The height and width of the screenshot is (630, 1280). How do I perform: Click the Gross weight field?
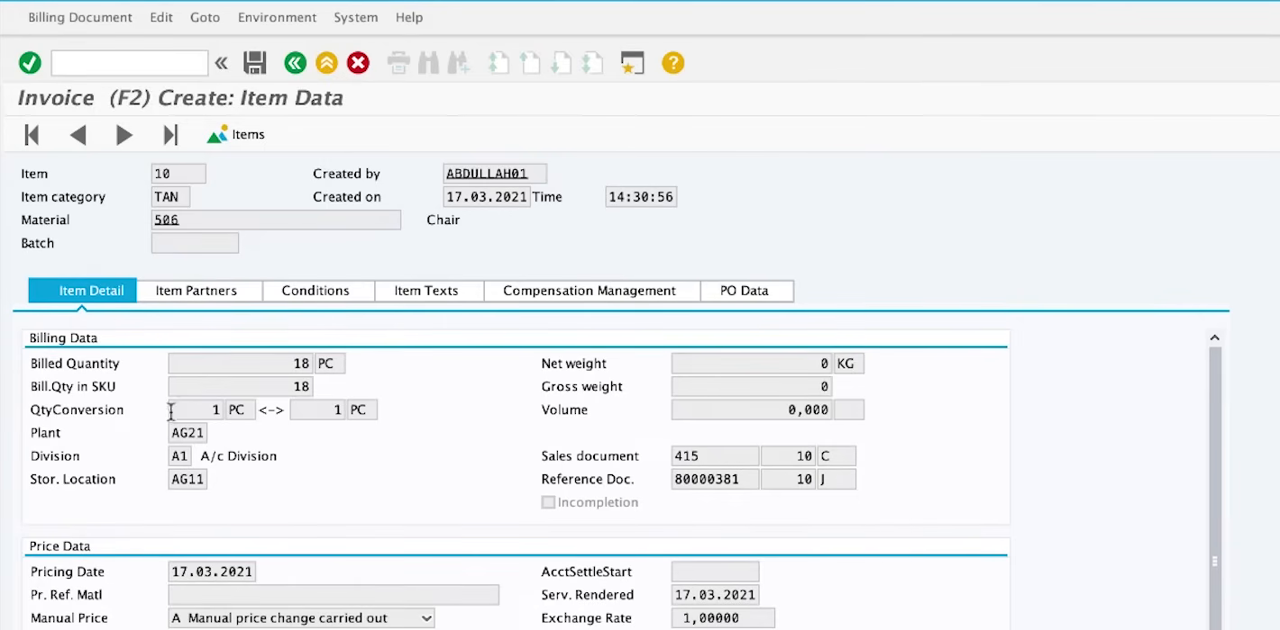coord(752,387)
